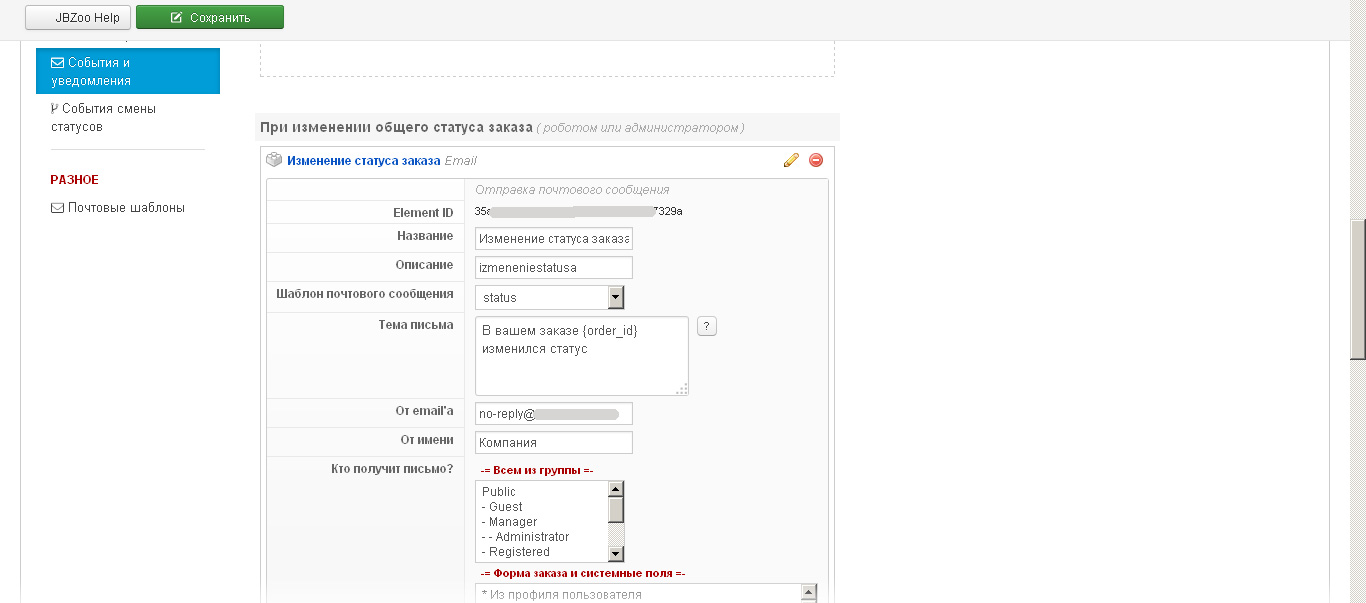Screen dimensions: 1366x603
Task: Click the Изменение статуса заказа title link
Action: [x=363, y=160]
